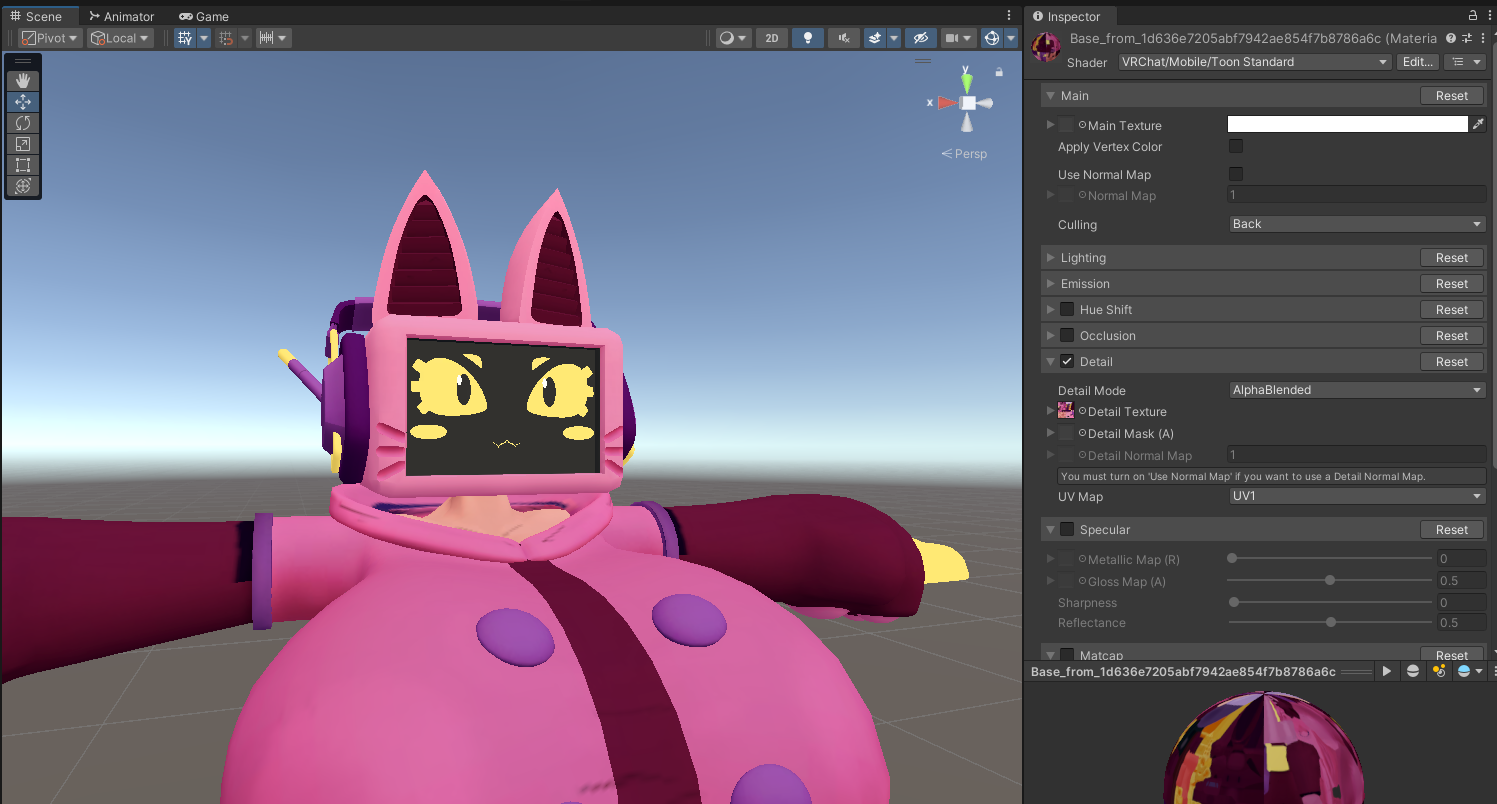Open the Culling dropdown set to Back
Image resolution: width=1497 pixels, height=804 pixels.
[x=1357, y=224]
